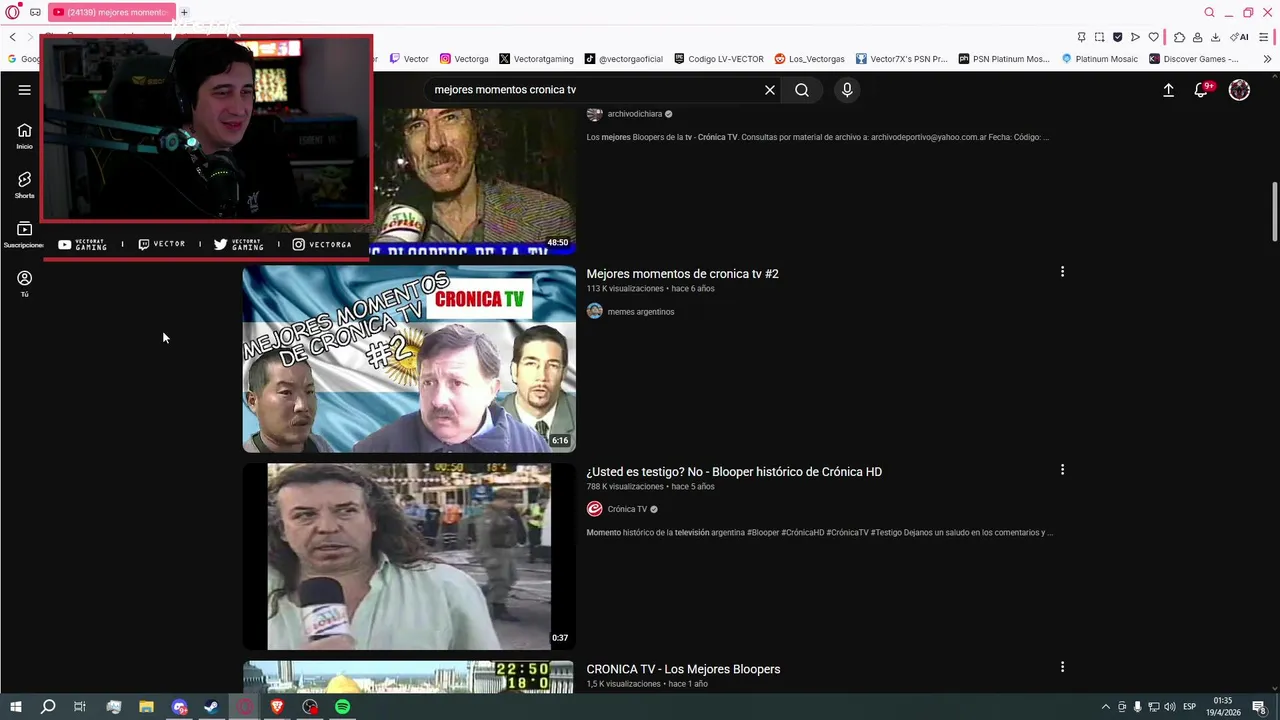Open YouTube notifications bell
Screen dimensions: 1280x720
tap(1202, 90)
